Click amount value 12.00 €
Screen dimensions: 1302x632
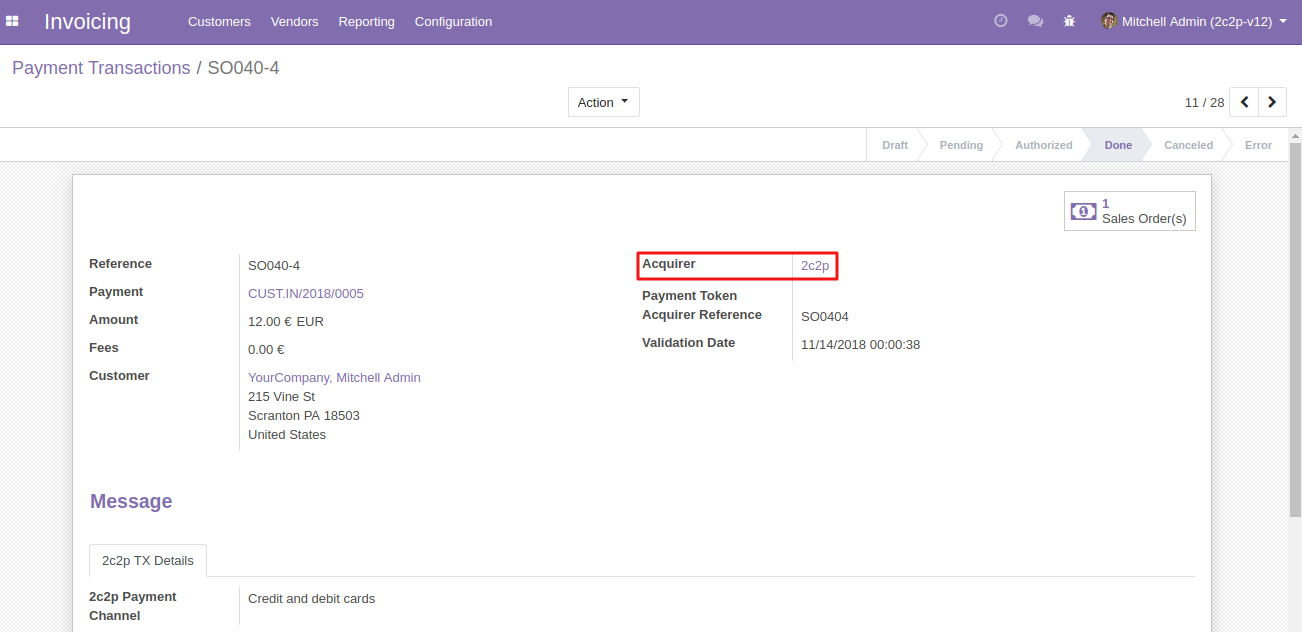(x=270, y=321)
